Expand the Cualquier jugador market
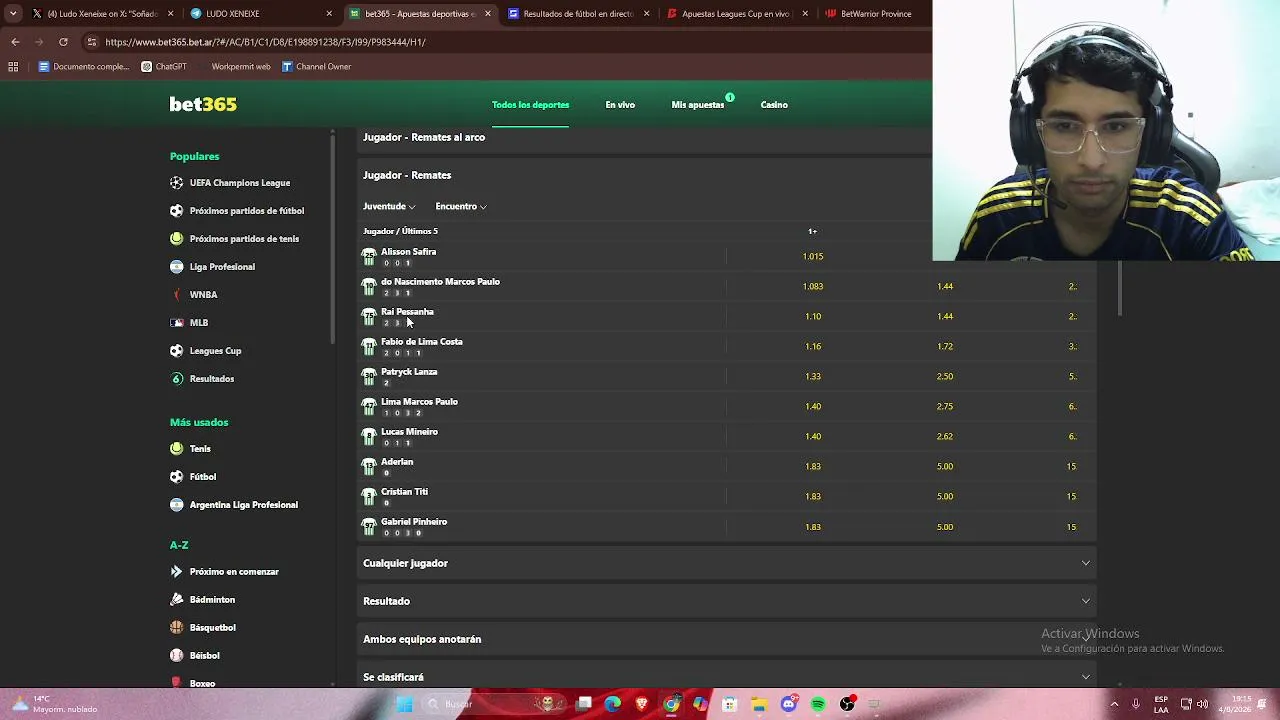The image size is (1280, 720). 727,563
